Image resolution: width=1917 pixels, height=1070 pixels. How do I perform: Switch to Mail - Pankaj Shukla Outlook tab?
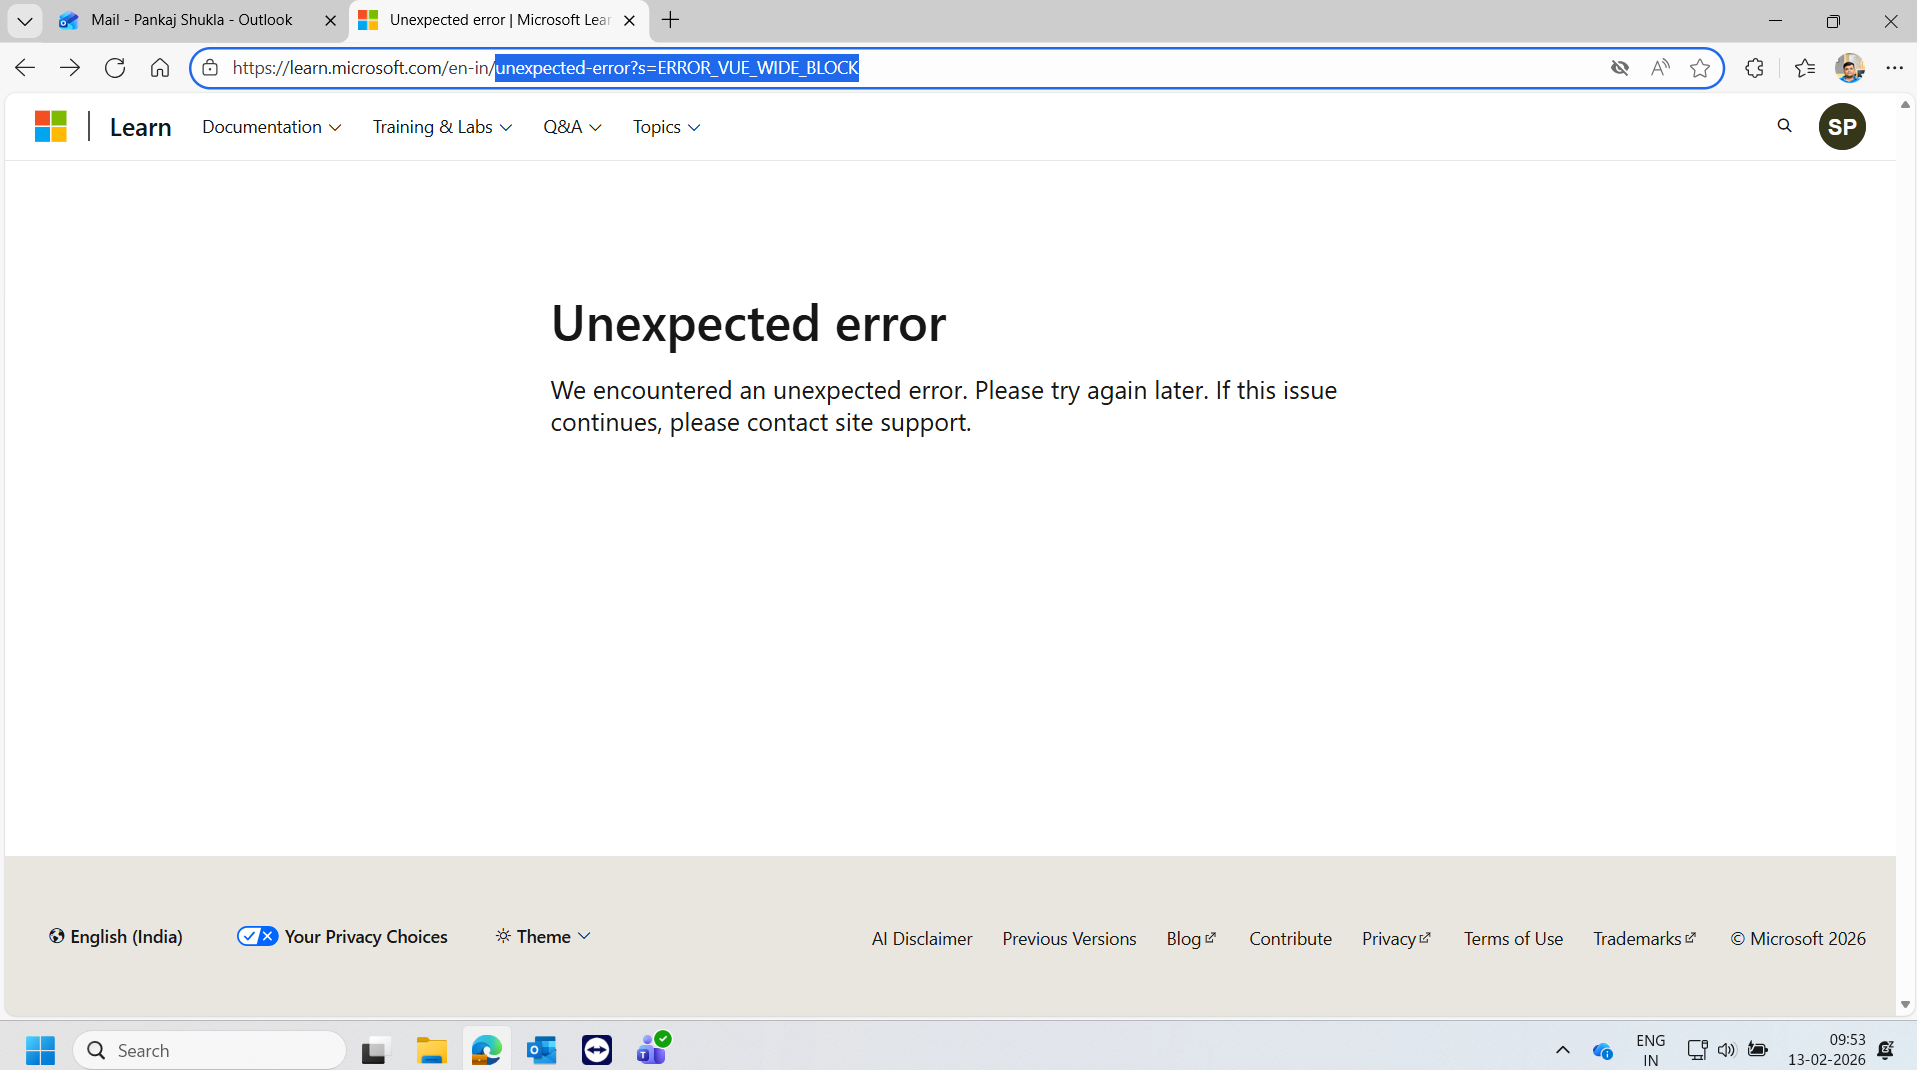pyautogui.click(x=190, y=20)
